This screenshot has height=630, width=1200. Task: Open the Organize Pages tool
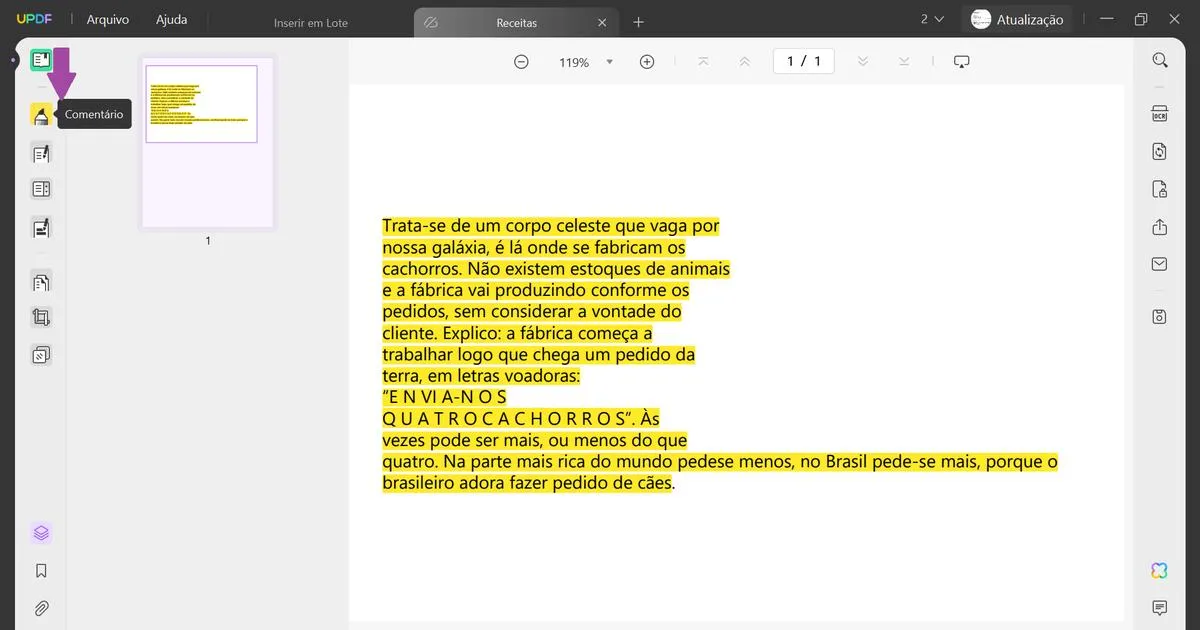click(x=40, y=281)
